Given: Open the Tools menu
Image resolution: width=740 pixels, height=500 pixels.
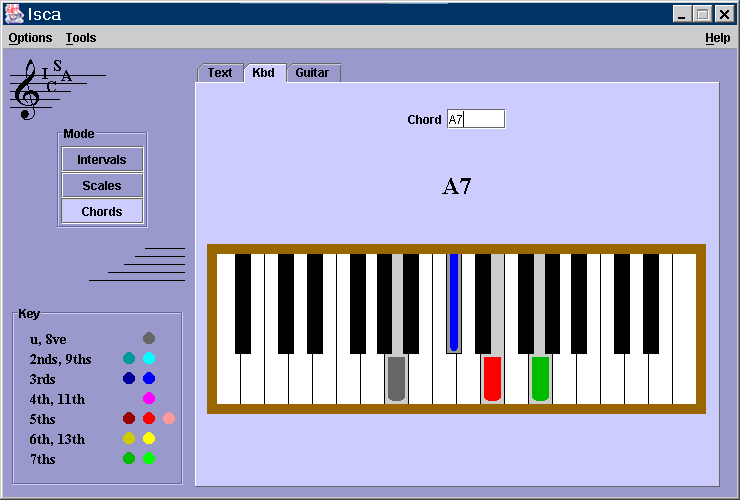Looking at the screenshot, I should coord(81,38).
